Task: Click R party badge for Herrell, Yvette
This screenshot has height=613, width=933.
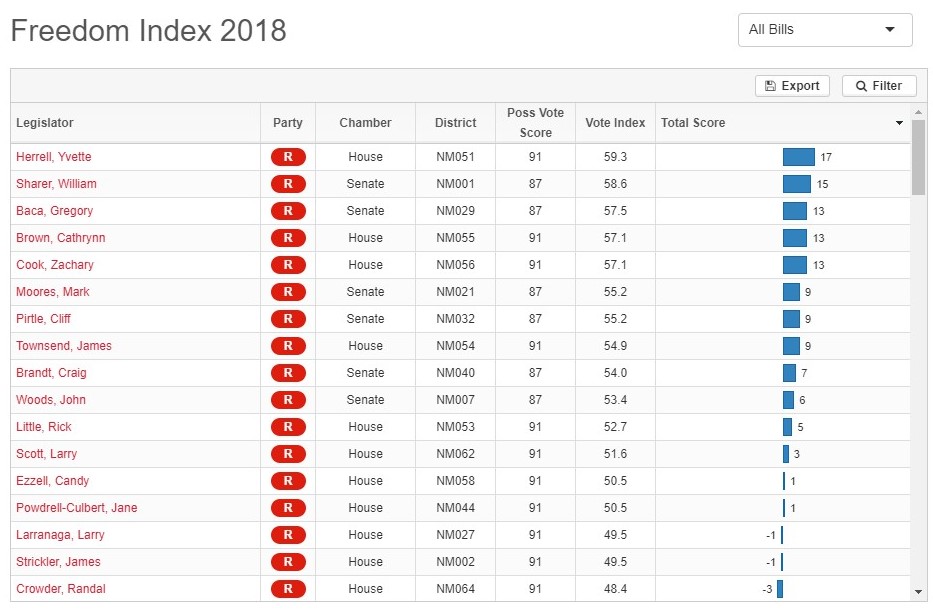Action: 288,157
